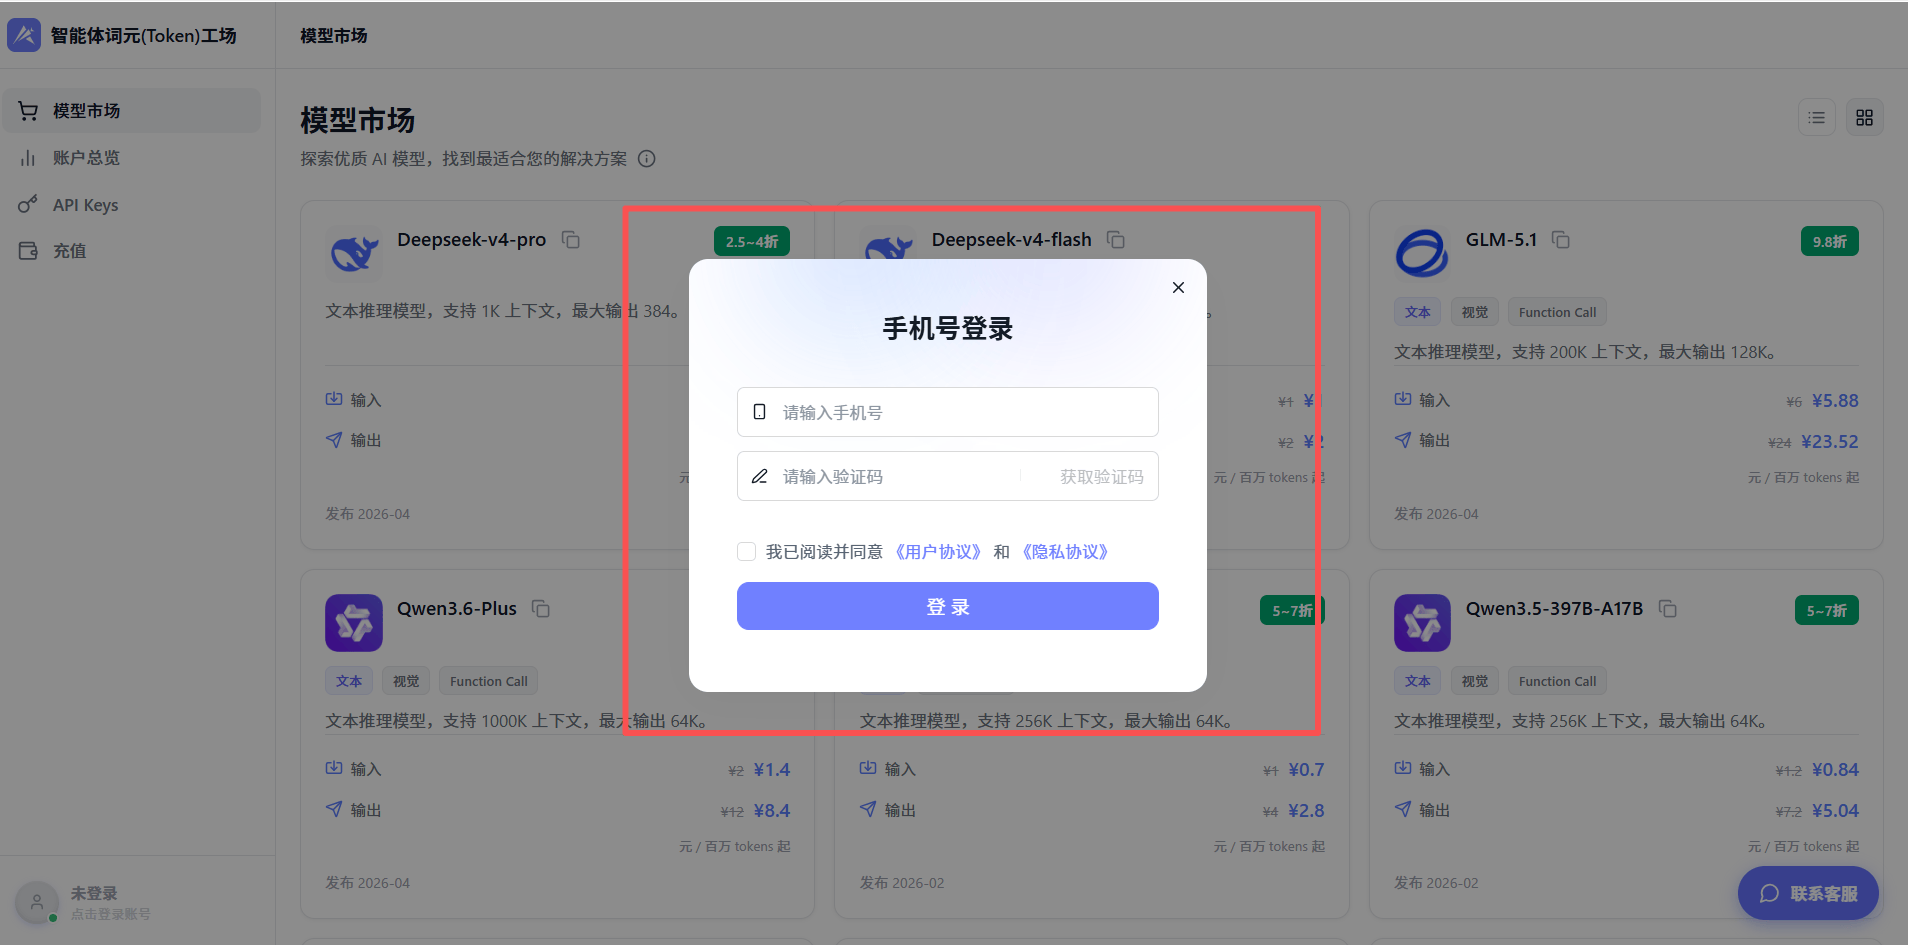Click the Qwen3.6-Plus logo
This screenshot has width=1908, height=945.
point(354,623)
